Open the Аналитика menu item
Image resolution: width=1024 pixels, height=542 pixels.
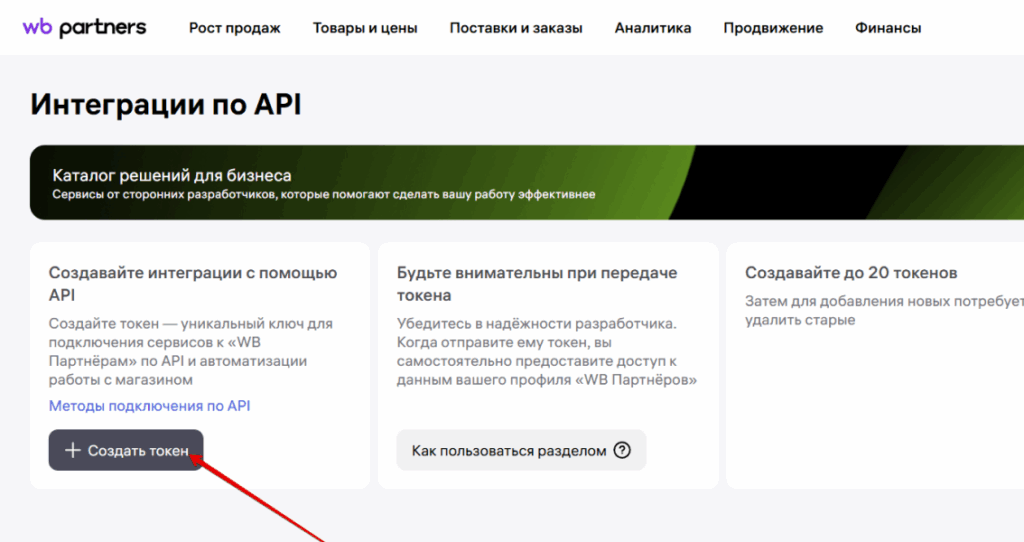point(653,28)
